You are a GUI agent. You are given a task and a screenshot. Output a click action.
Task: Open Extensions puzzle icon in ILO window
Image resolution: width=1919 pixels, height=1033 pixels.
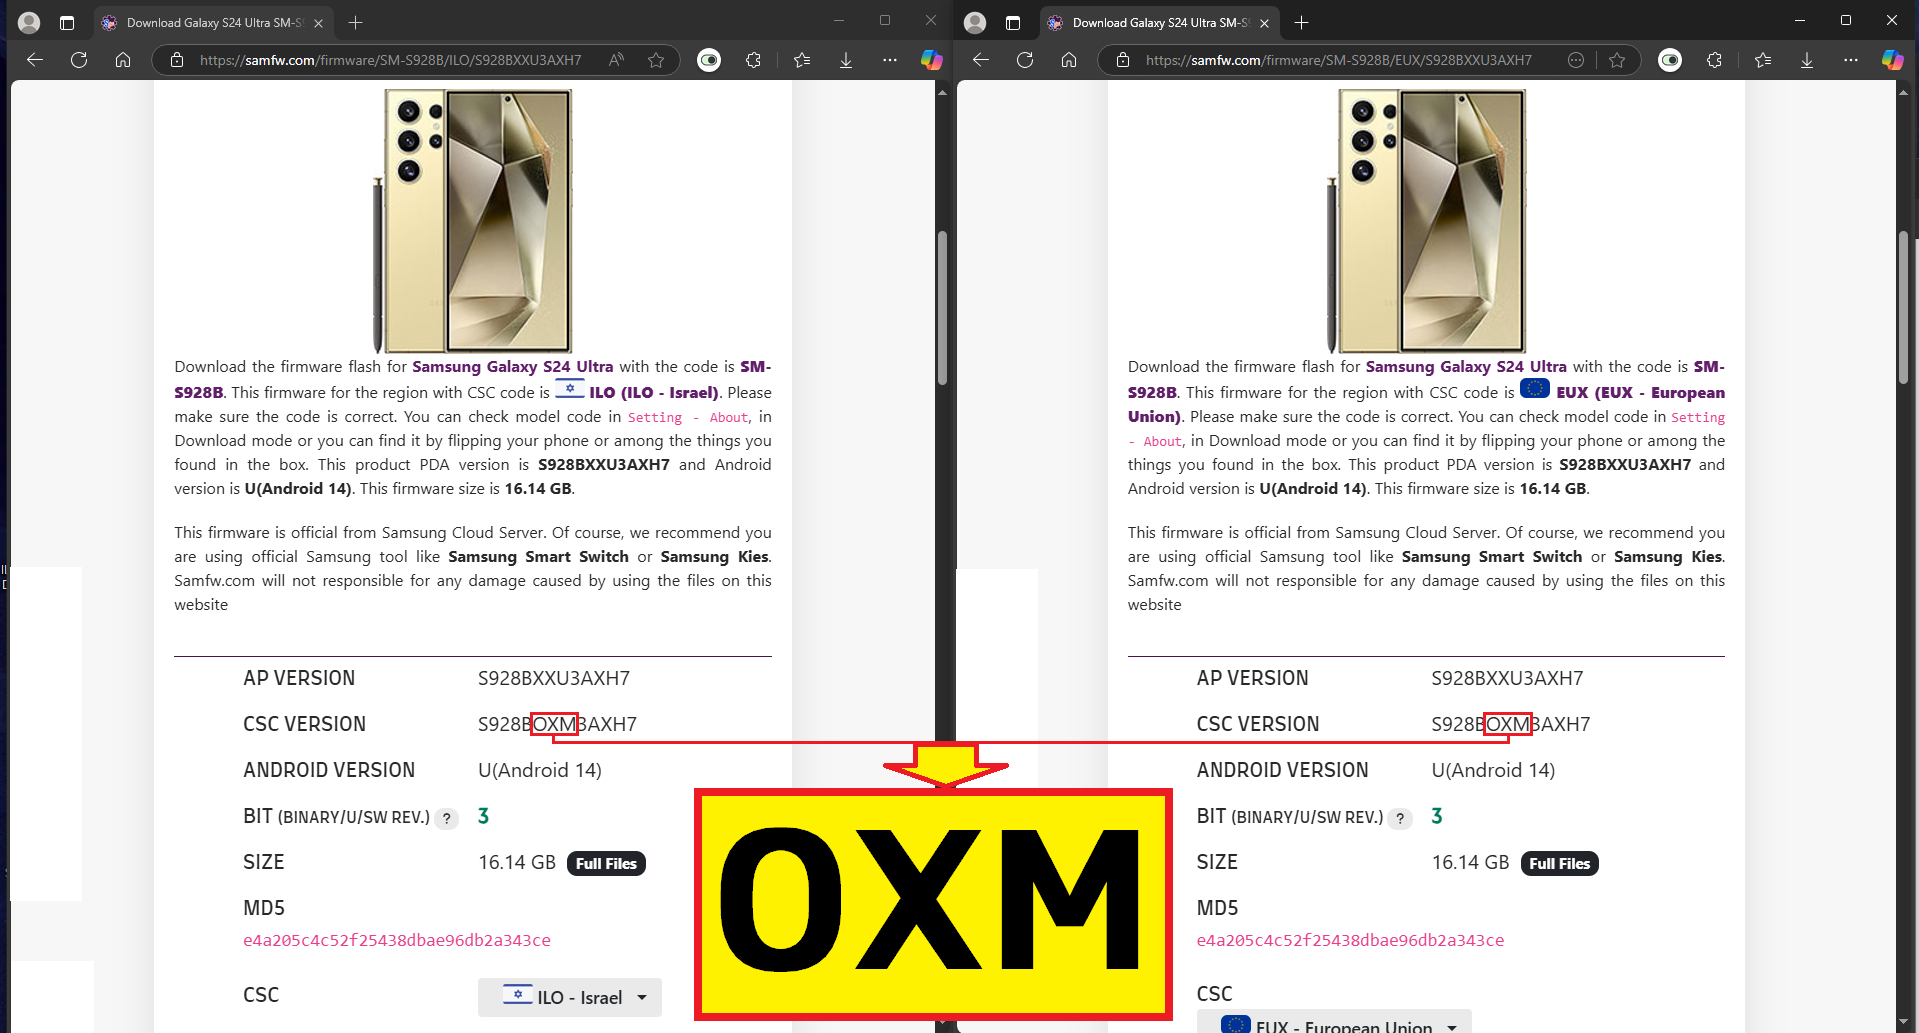click(x=754, y=60)
